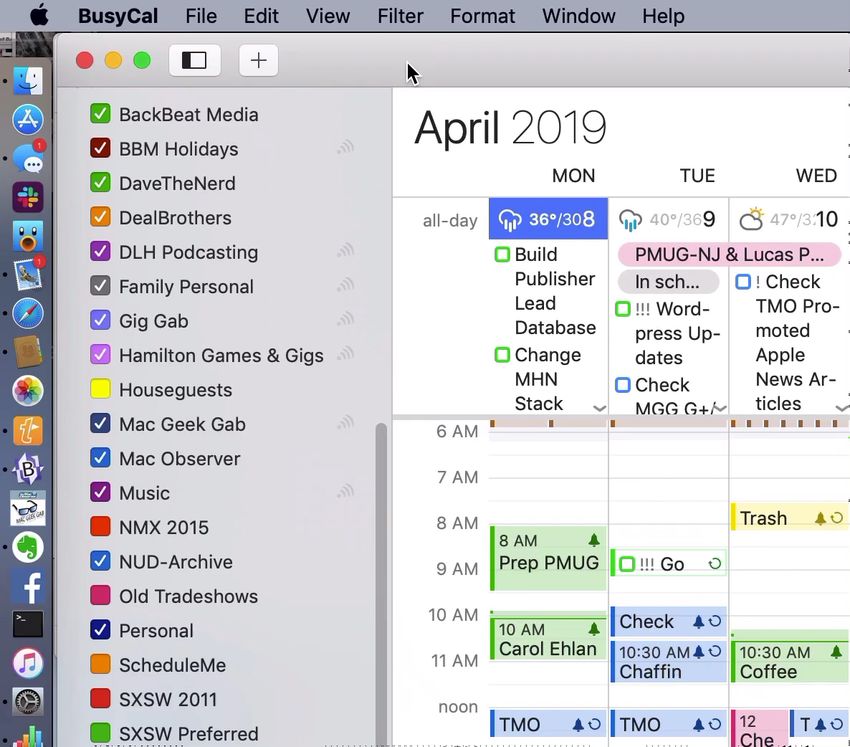Viewport: 850px width, 747px height.
Task: Enable the Houseguests calendar checkbox
Action: [x=100, y=389]
